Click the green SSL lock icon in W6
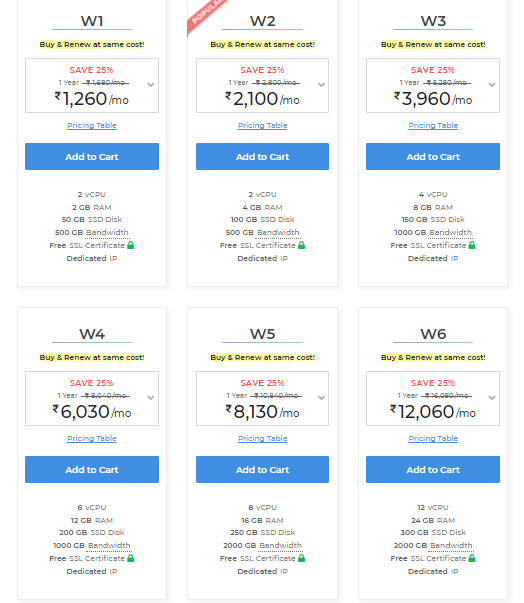Viewport: 524px width, 603px height. pos(472,558)
